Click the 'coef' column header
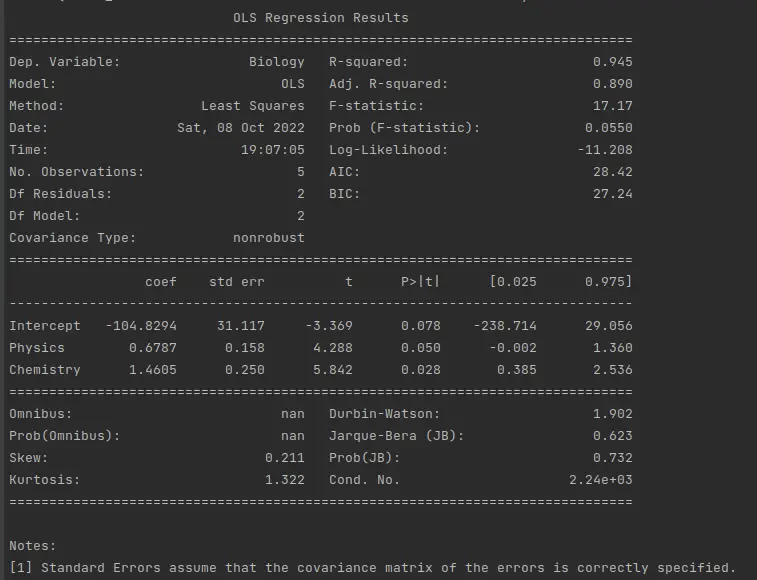The height and width of the screenshot is (580, 757). tap(161, 282)
